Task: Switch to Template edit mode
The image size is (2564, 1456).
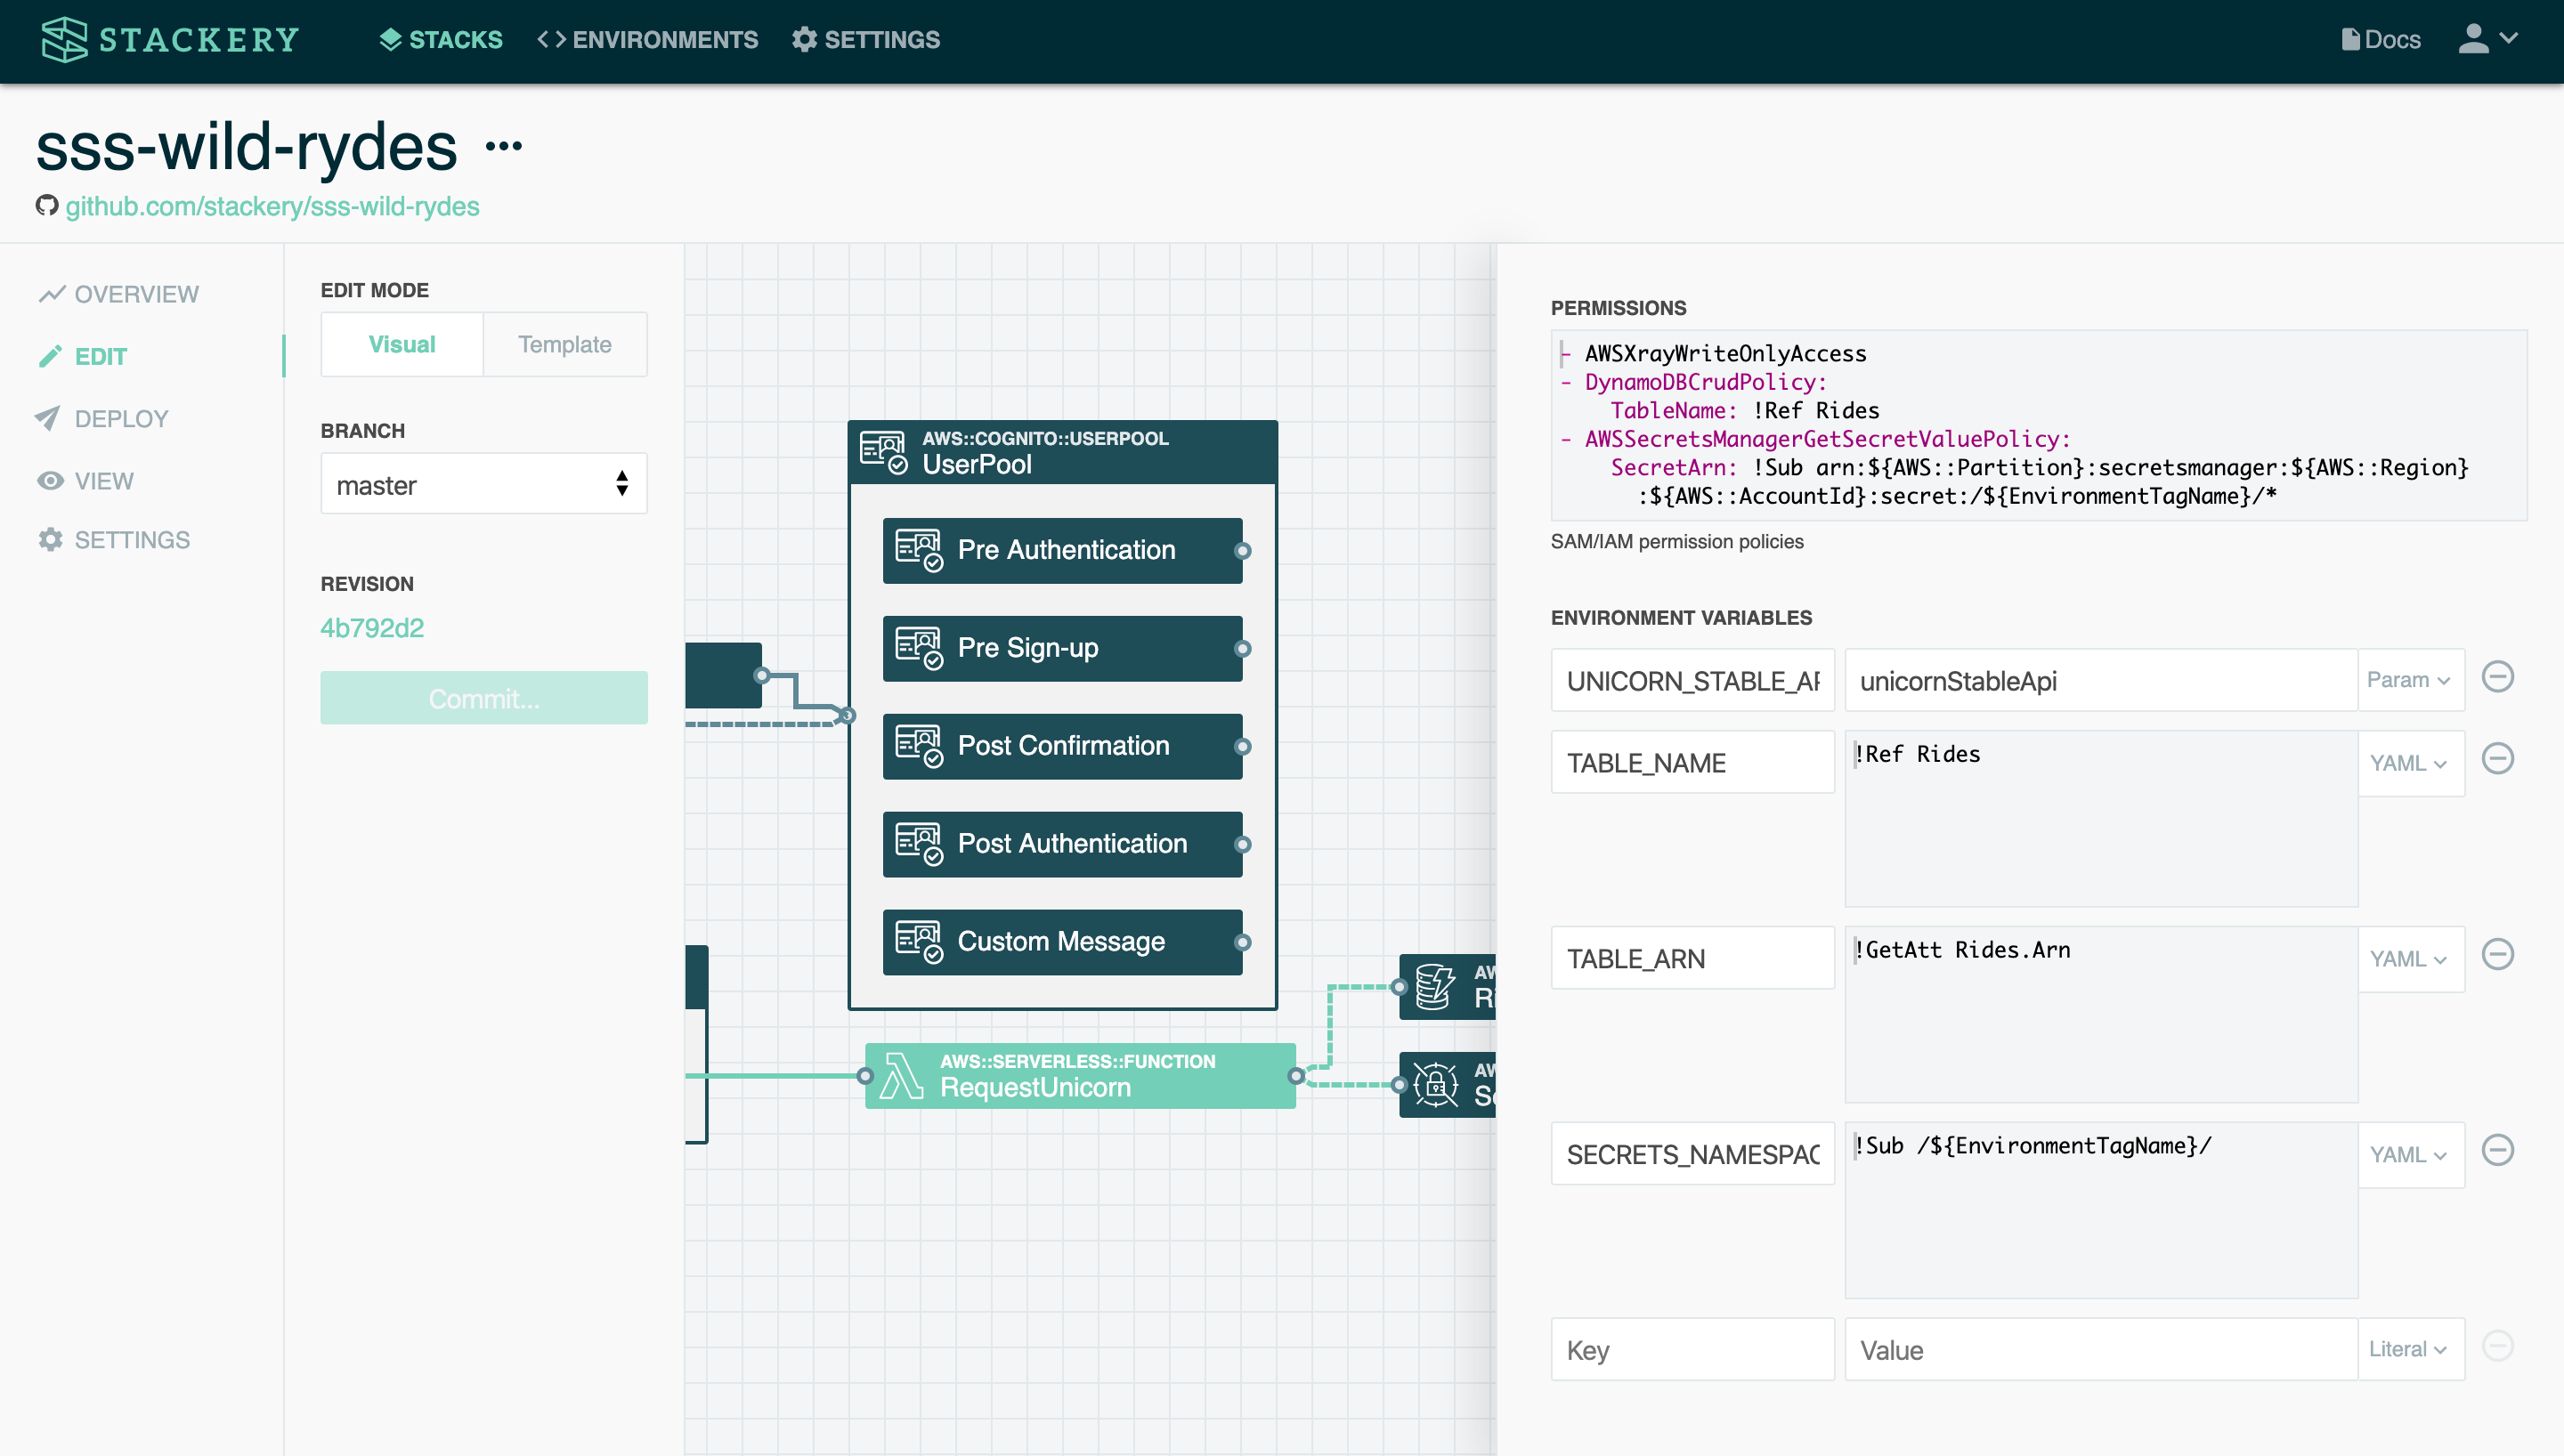Action: pos(565,344)
